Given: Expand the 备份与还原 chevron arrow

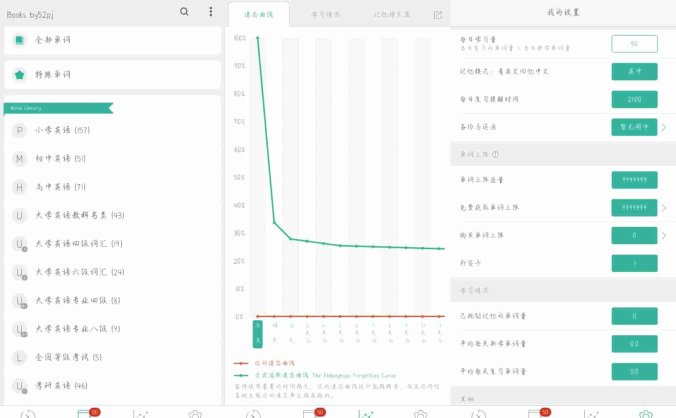Looking at the screenshot, I should [x=664, y=127].
